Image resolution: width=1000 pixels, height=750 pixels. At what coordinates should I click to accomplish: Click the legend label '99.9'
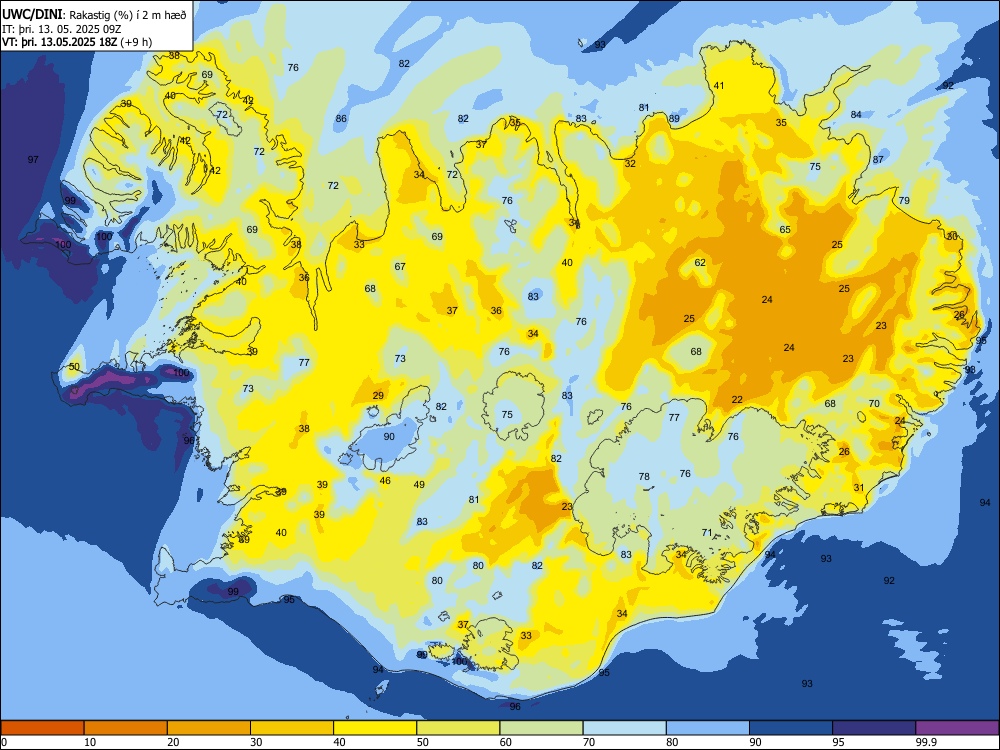click(x=925, y=742)
